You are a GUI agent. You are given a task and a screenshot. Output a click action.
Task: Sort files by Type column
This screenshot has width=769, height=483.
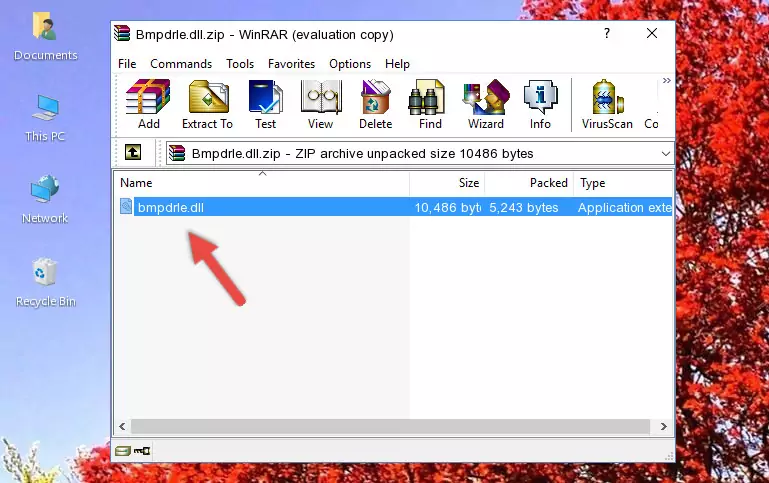pos(623,183)
